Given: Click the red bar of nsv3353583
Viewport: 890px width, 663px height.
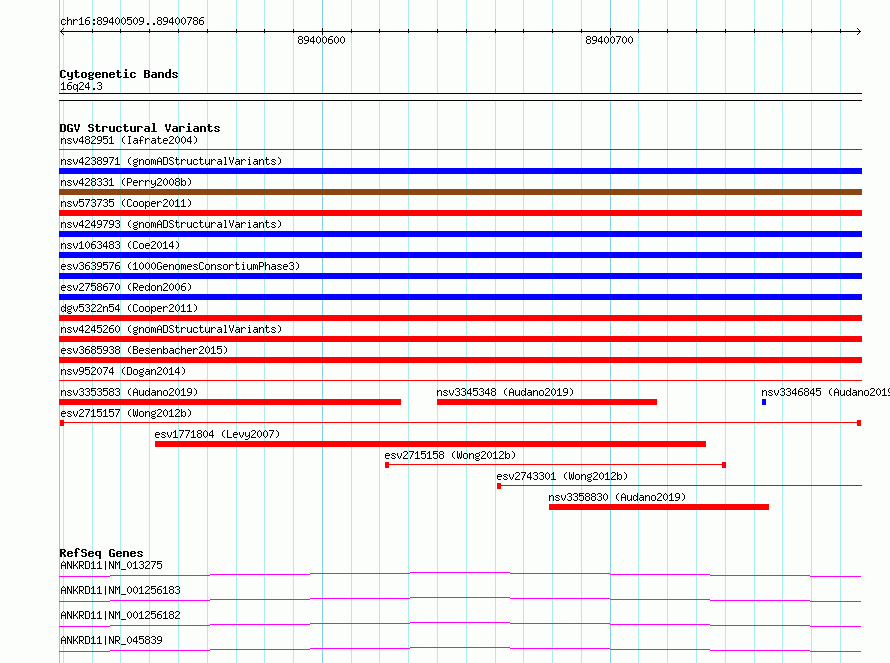Looking at the screenshot, I should pos(230,402).
